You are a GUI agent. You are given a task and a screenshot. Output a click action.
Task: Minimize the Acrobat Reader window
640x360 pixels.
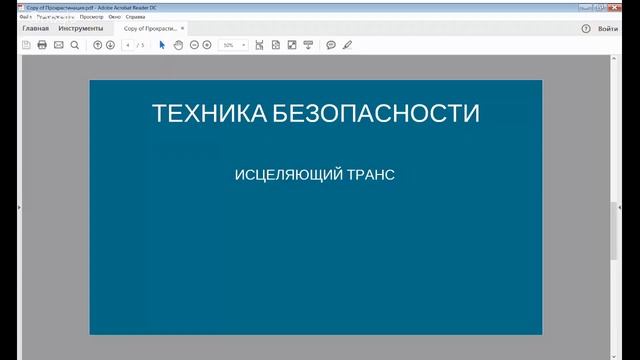[585, 7]
